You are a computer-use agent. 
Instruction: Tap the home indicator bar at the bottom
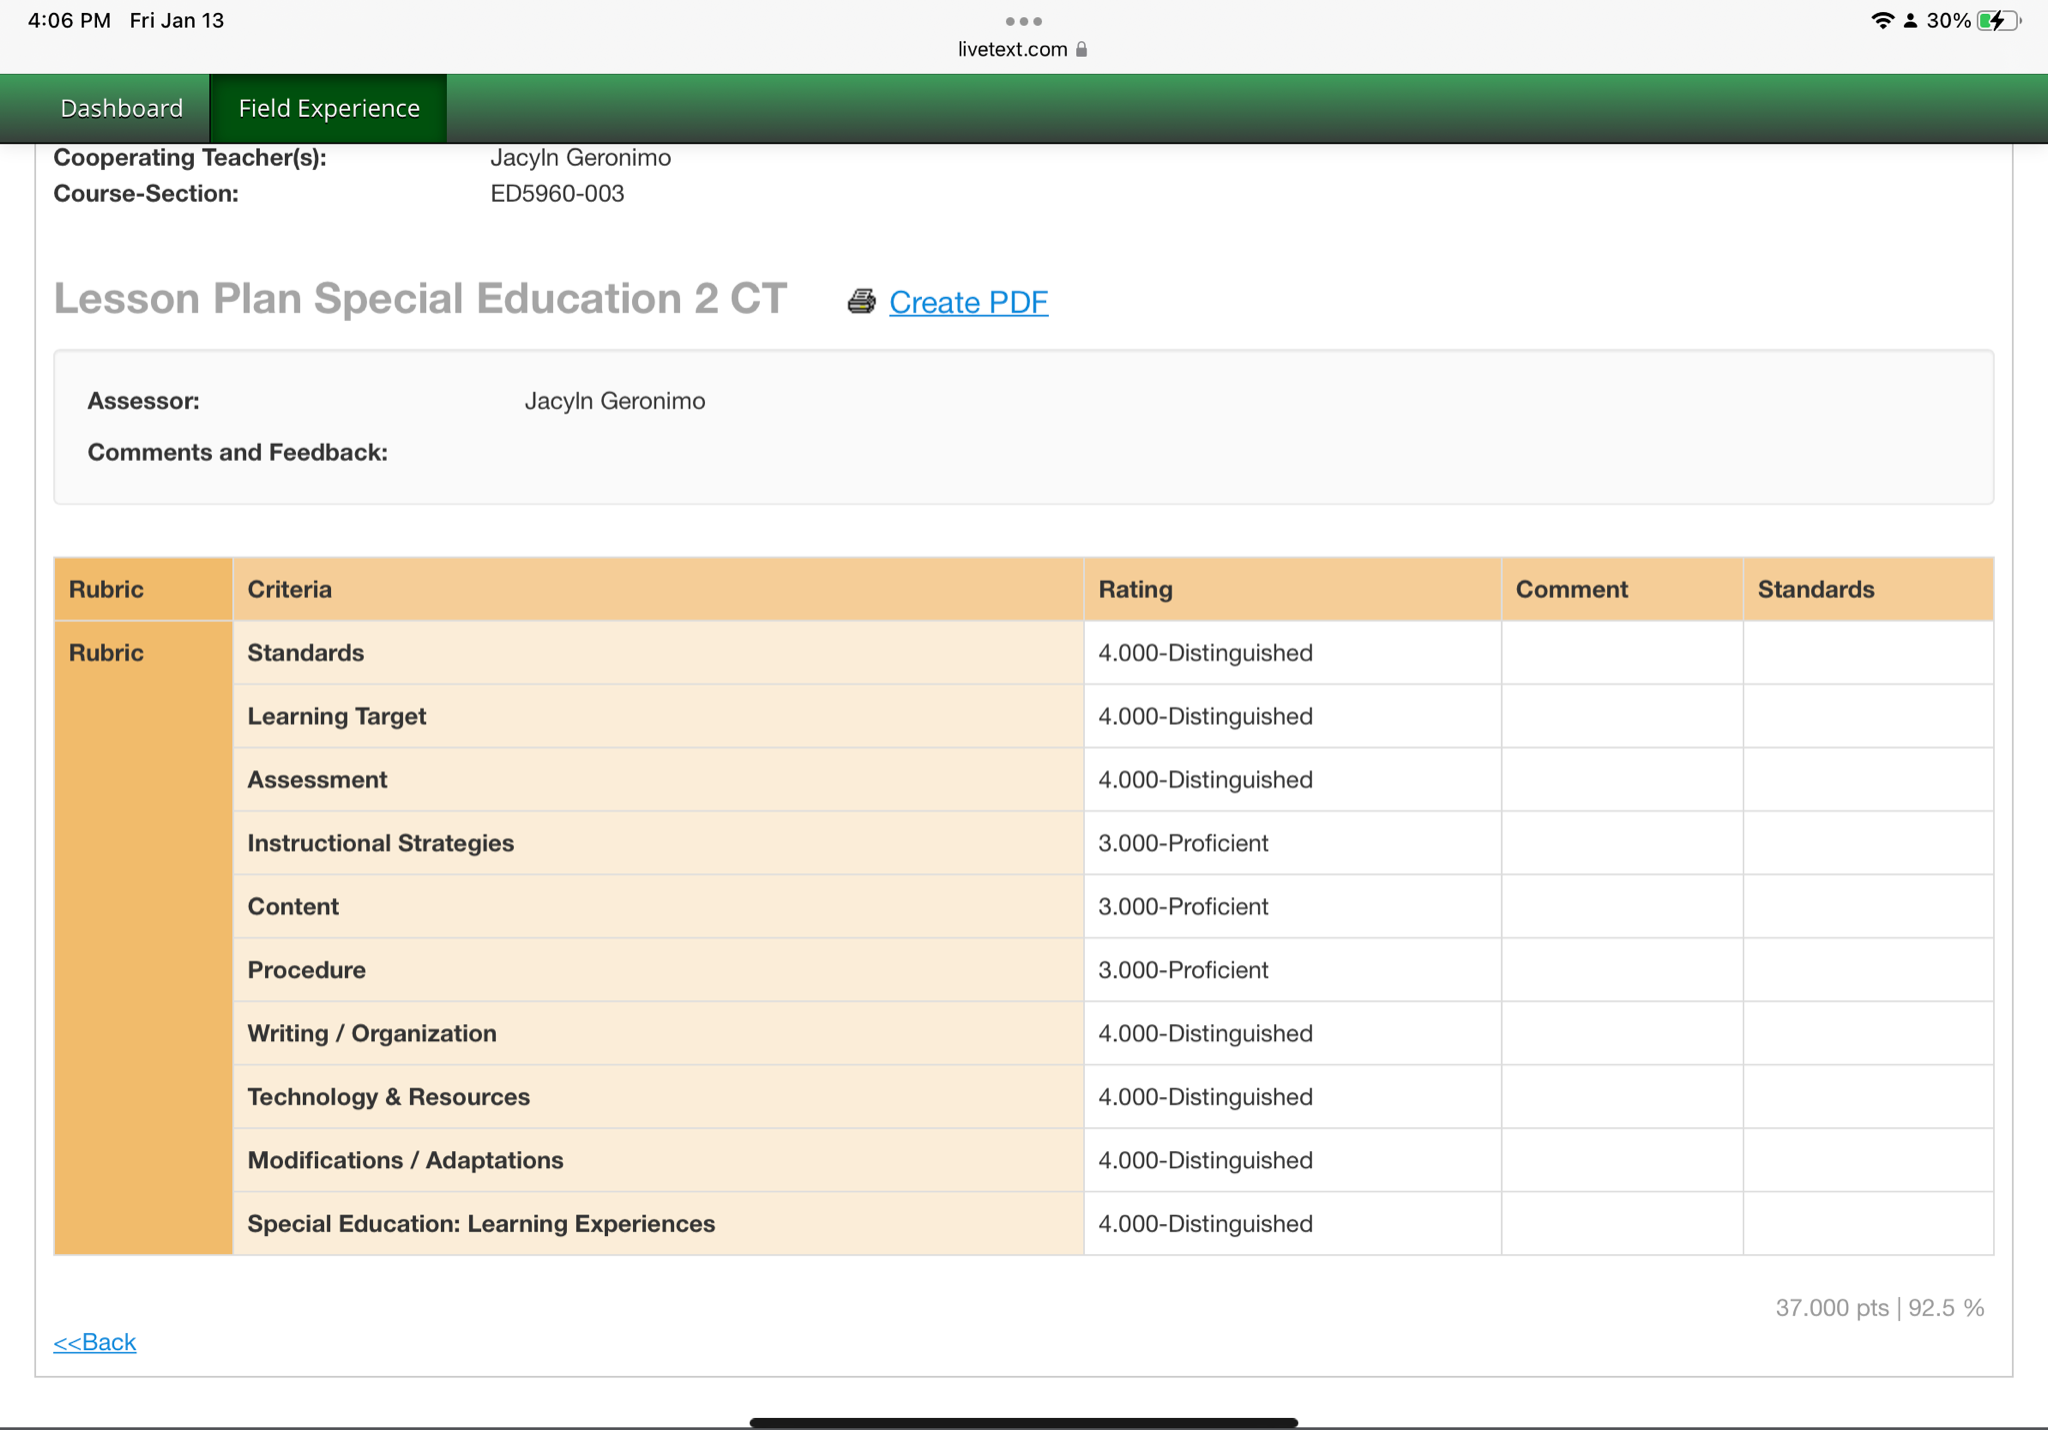click(1023, 1421)
